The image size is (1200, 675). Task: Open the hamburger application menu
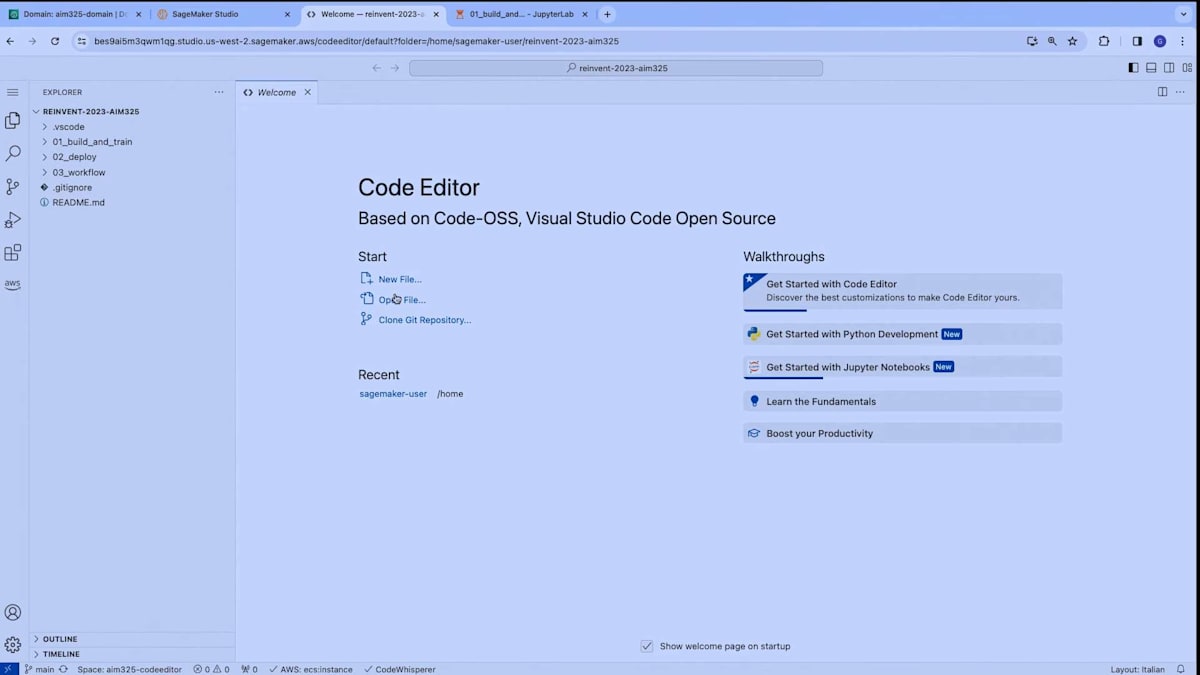pos(13,92)
